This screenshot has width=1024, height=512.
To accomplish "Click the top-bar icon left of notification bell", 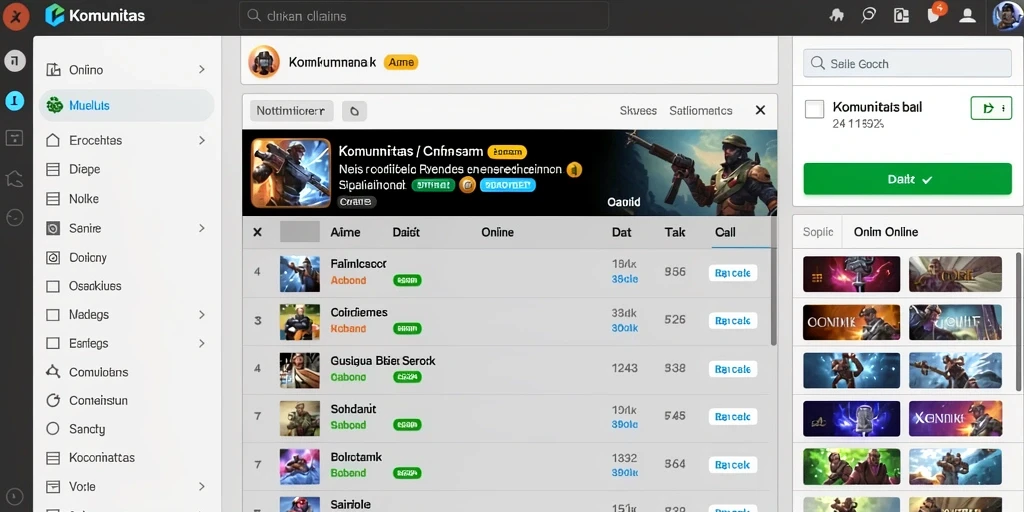I will click(x=901, y=16).
